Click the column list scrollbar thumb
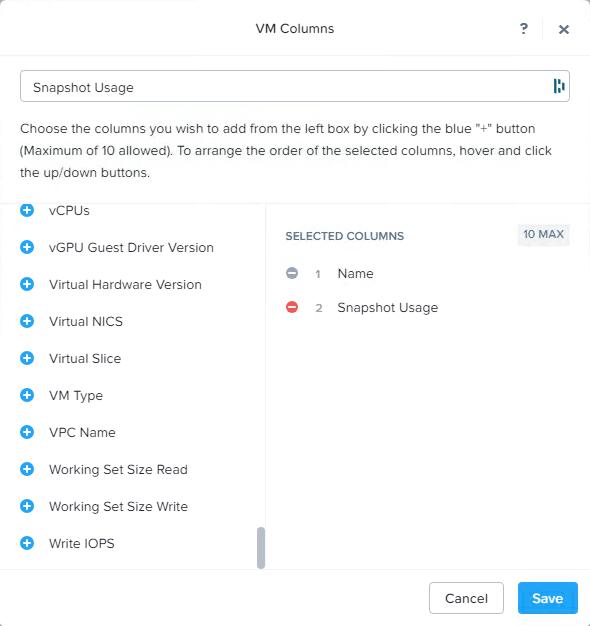Viewport: 590px width, 626px height. pos(261,548)
